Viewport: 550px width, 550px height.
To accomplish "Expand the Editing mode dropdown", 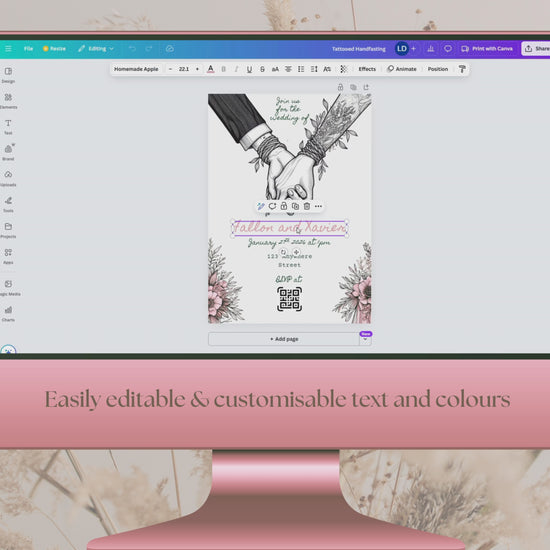I will click(96, 49).
